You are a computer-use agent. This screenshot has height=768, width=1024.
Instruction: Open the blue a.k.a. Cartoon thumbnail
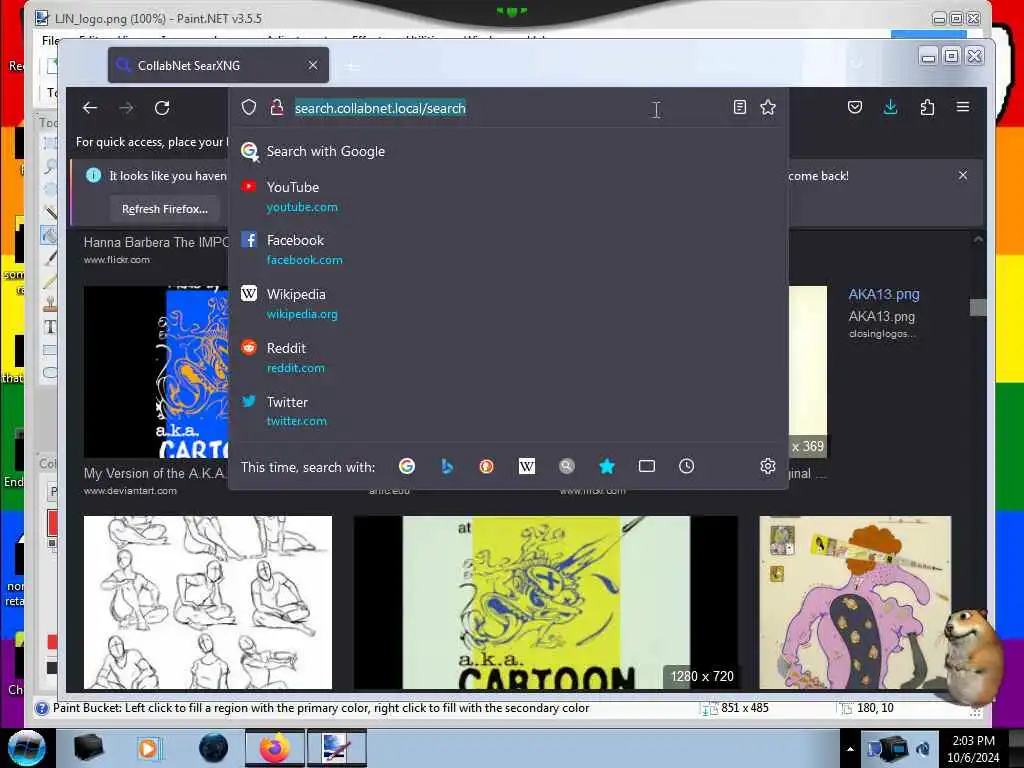[156, 372]
